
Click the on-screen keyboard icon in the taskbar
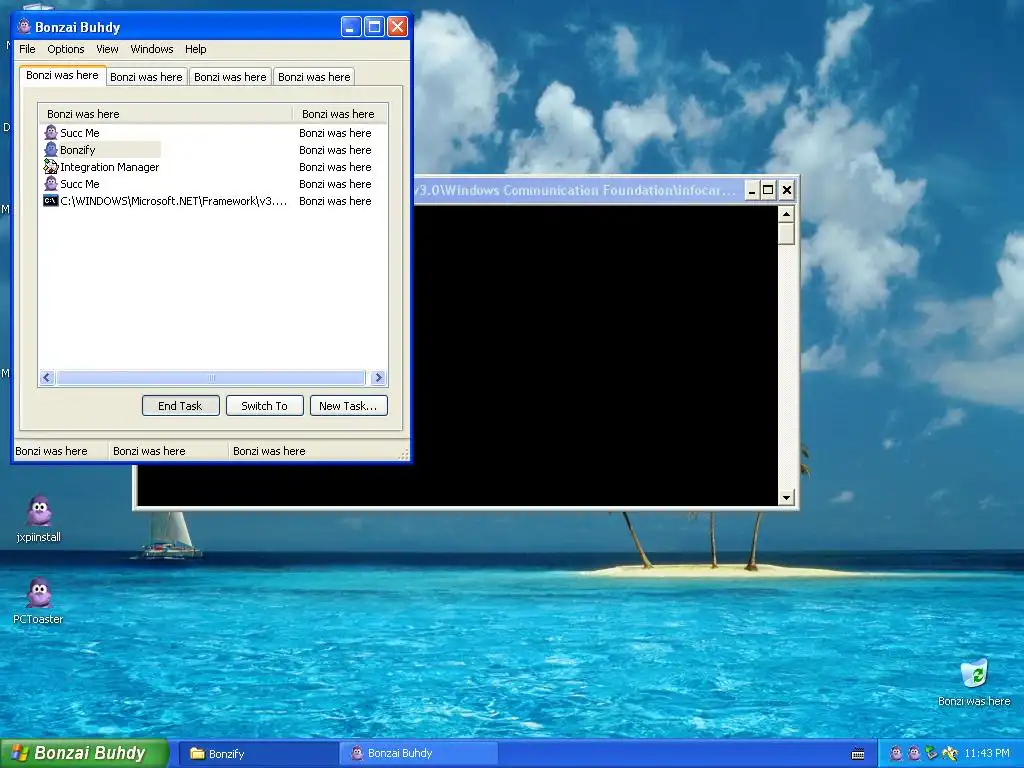point(858,754)
